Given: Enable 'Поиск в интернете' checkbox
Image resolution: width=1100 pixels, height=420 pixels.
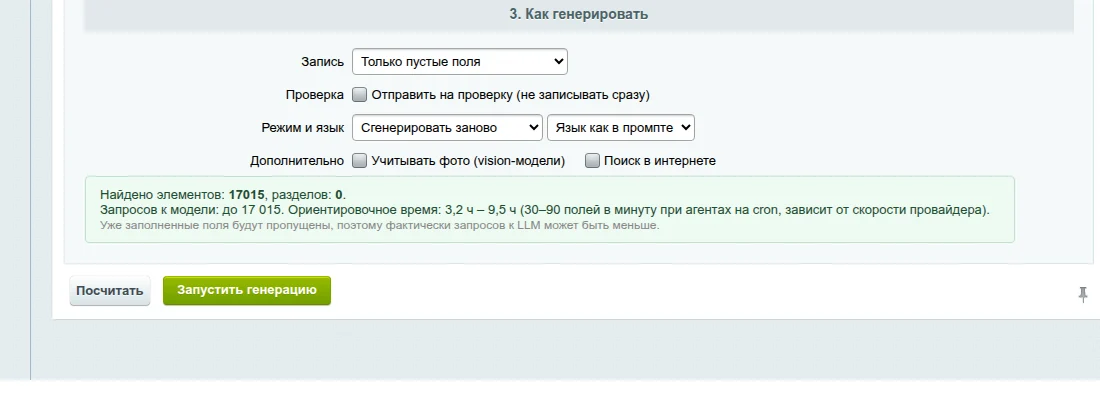Looking at the screenshot, I should [x=592, y=161].
